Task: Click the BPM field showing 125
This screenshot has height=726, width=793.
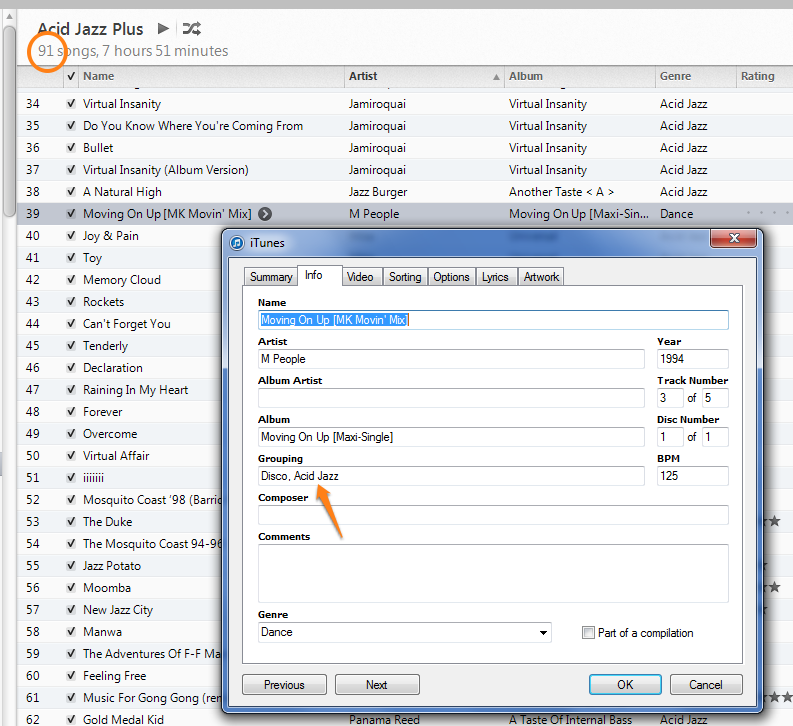Action: [x=692, y=476]
